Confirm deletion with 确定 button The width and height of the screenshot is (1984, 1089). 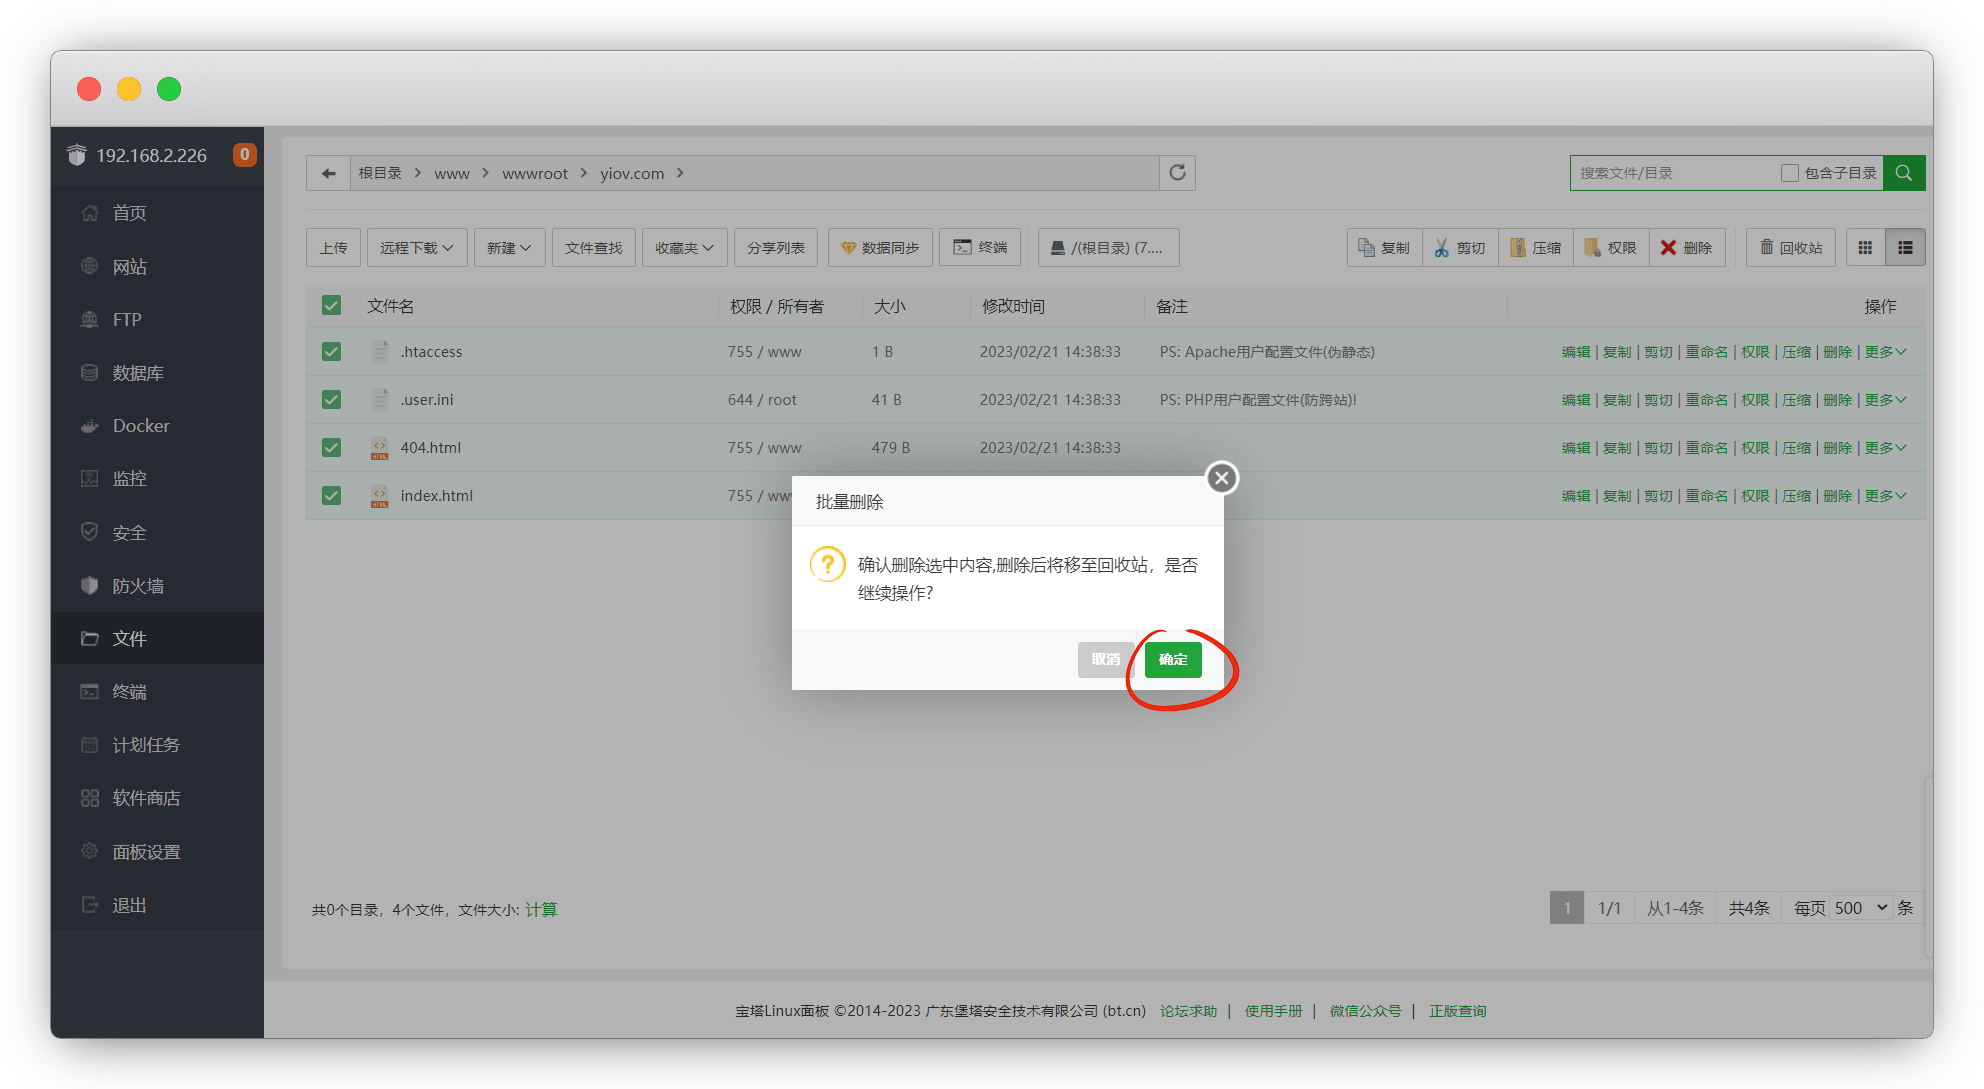coord(1173,660)
